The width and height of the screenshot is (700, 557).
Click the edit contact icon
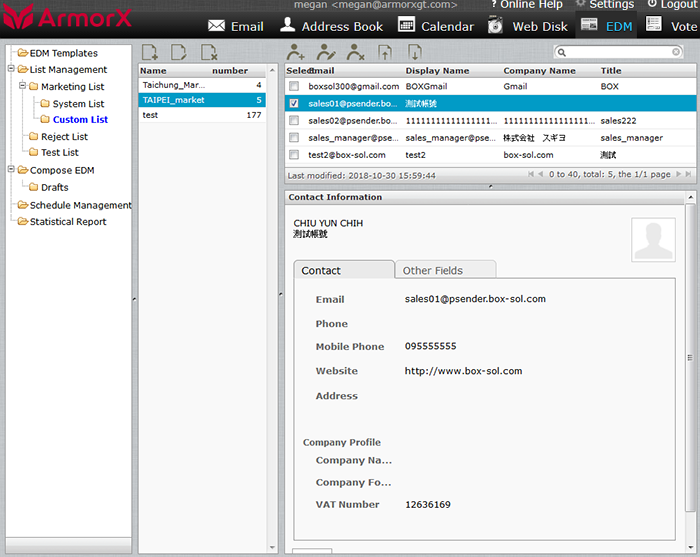(326, 52)
